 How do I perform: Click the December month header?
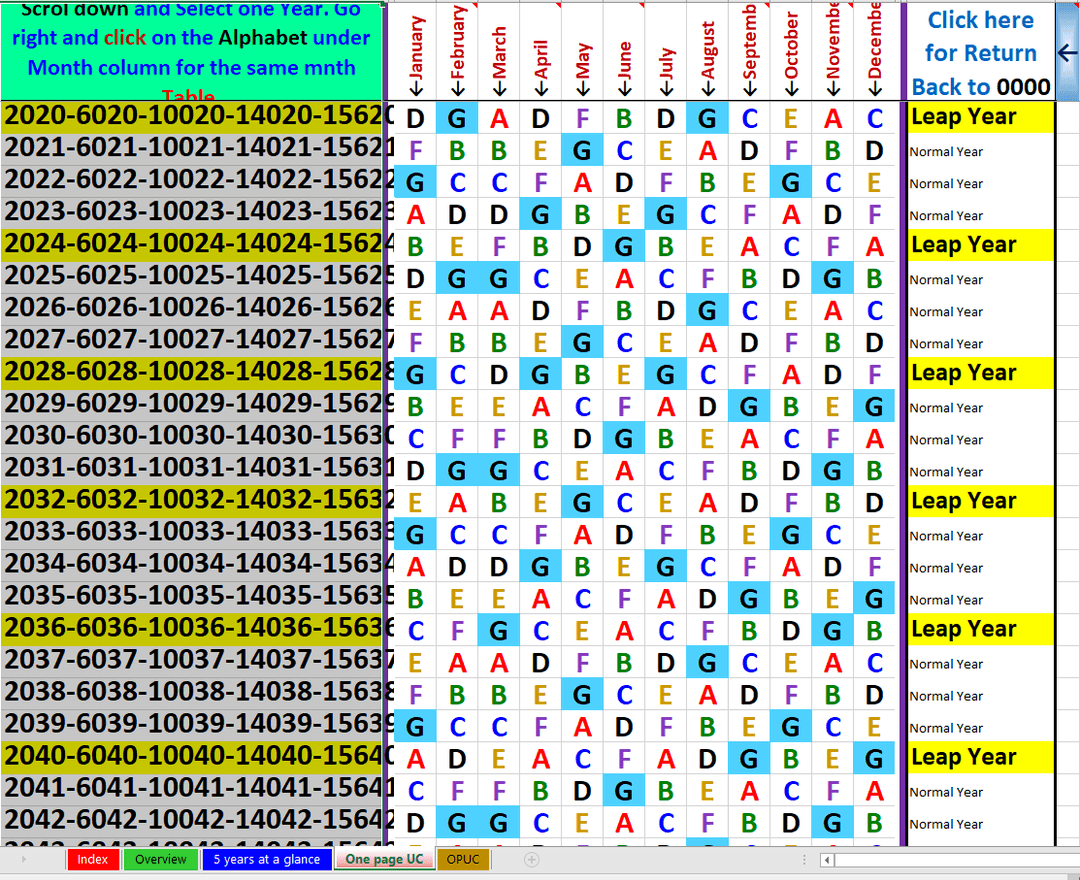click(x=874, y=53)
